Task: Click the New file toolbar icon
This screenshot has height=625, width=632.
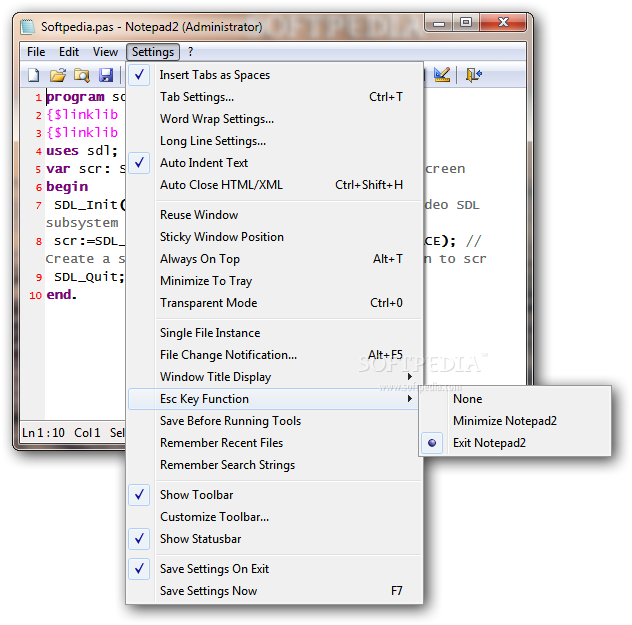Action: 34,75
